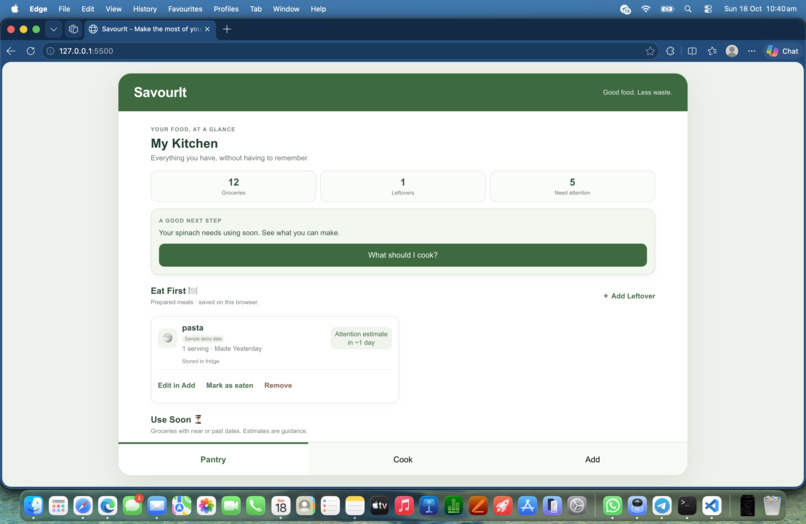The height and width of the screenshot is (524, 806).
Task: Open split screen view icon
Action: [x=692, y=51]
